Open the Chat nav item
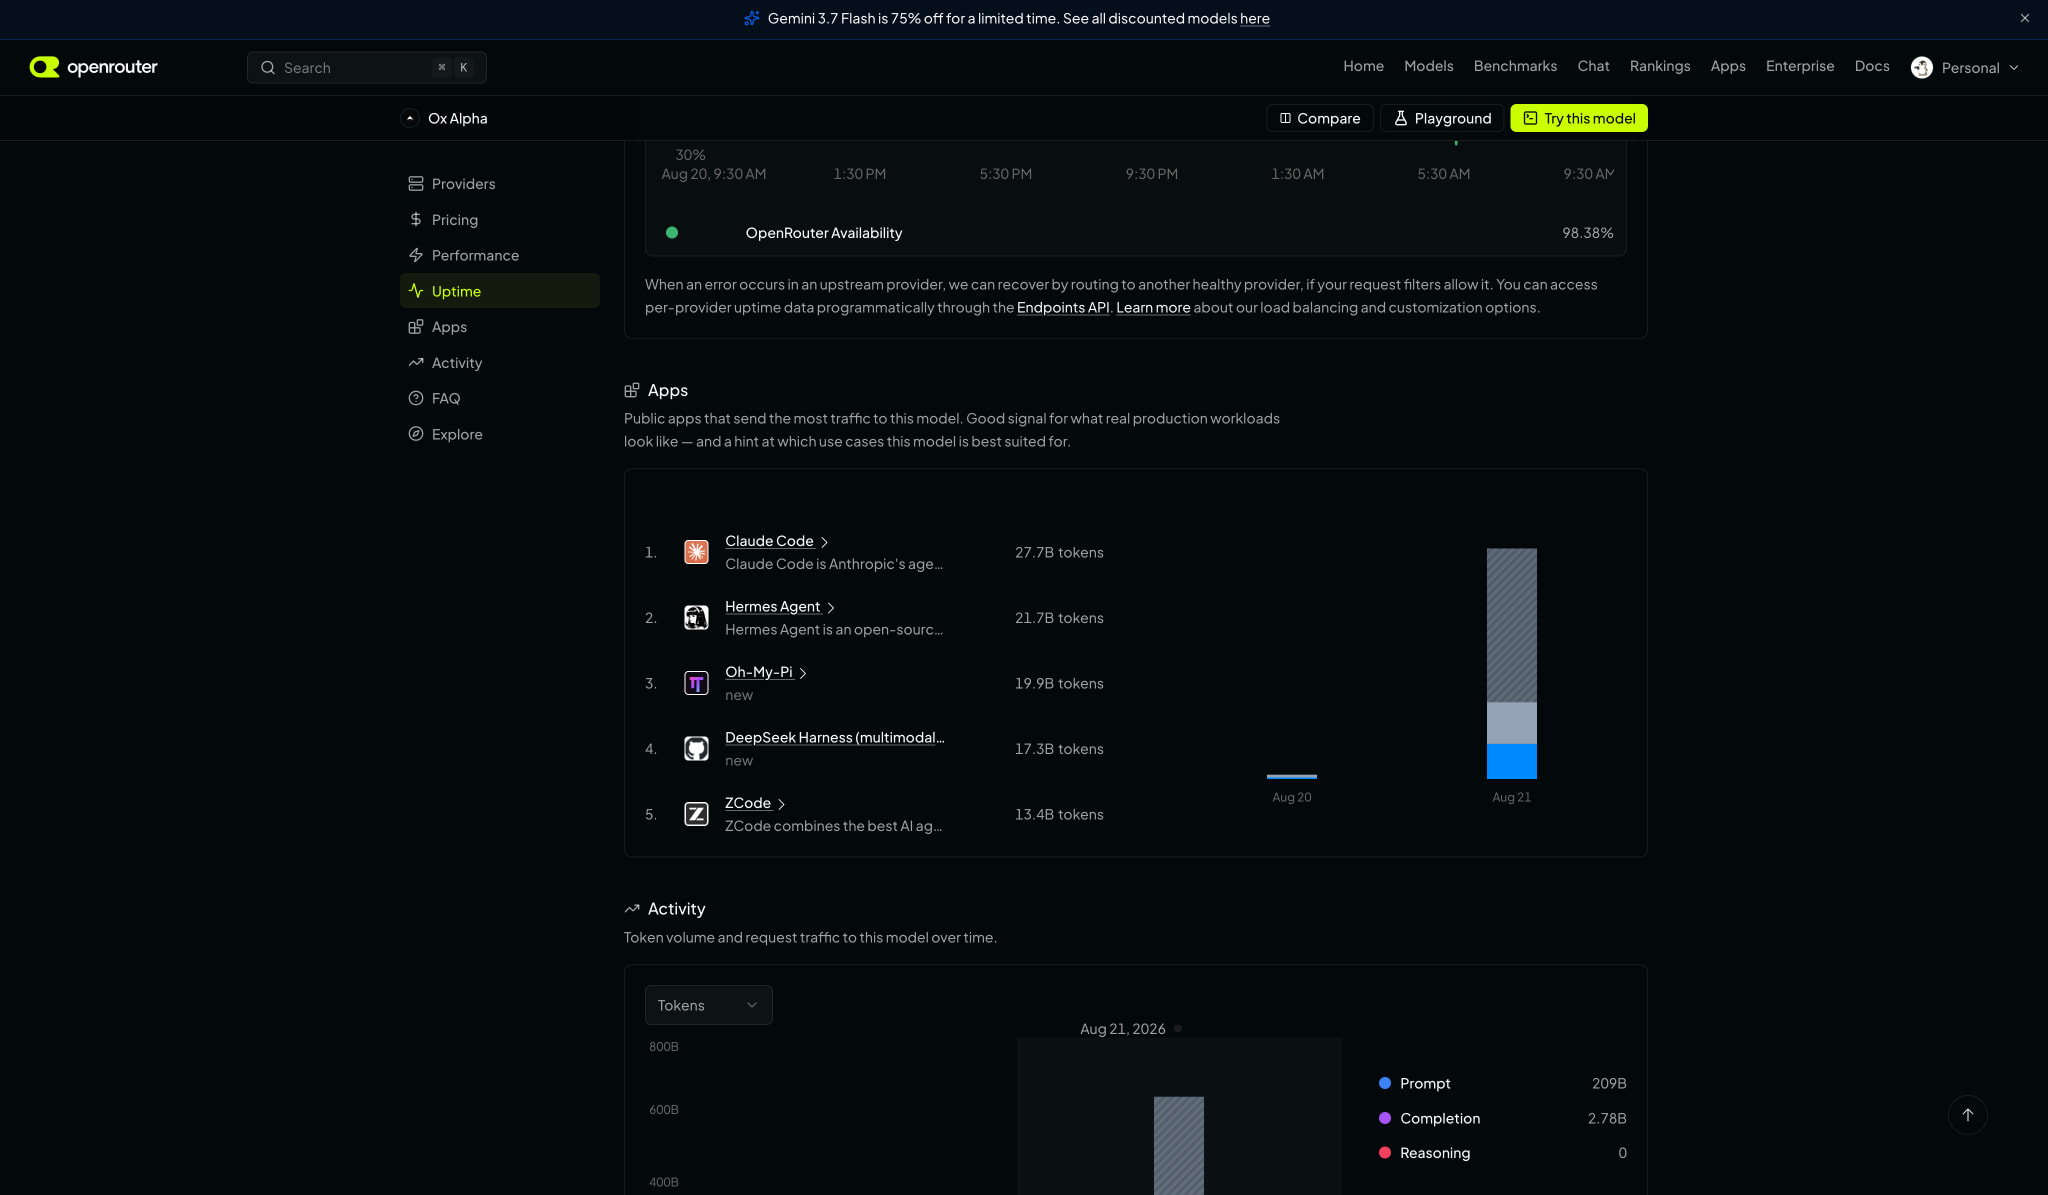This screenshot has width=2048, height=1195. click(x=1593, y=66)
